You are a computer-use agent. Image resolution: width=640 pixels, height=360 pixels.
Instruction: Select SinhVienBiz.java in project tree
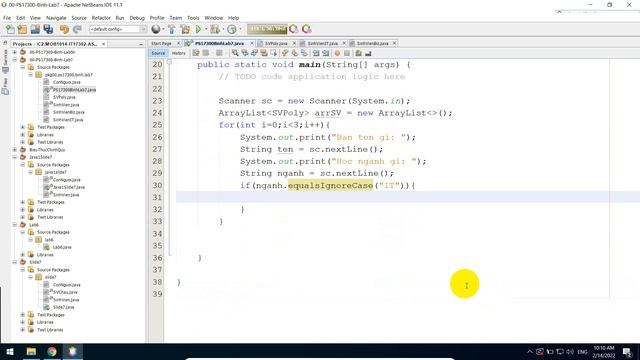(x=69, y=112)
